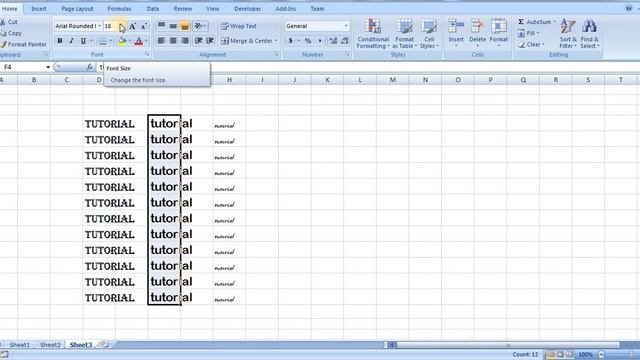
Task: Click the Copy button in Clipboard
Action: [x=11, y=33]
